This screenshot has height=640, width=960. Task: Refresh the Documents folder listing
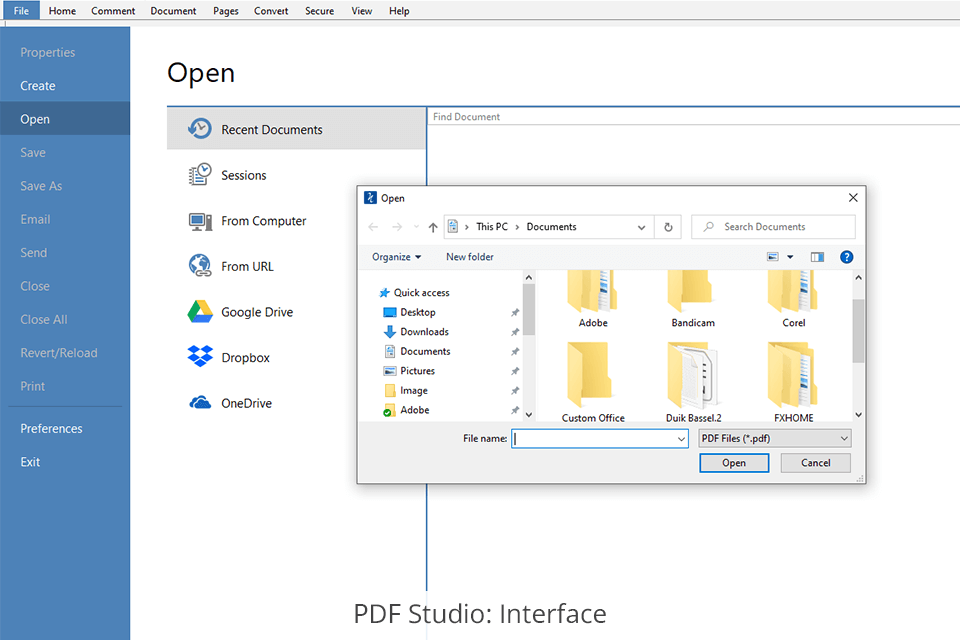click(x=668, y=227)
